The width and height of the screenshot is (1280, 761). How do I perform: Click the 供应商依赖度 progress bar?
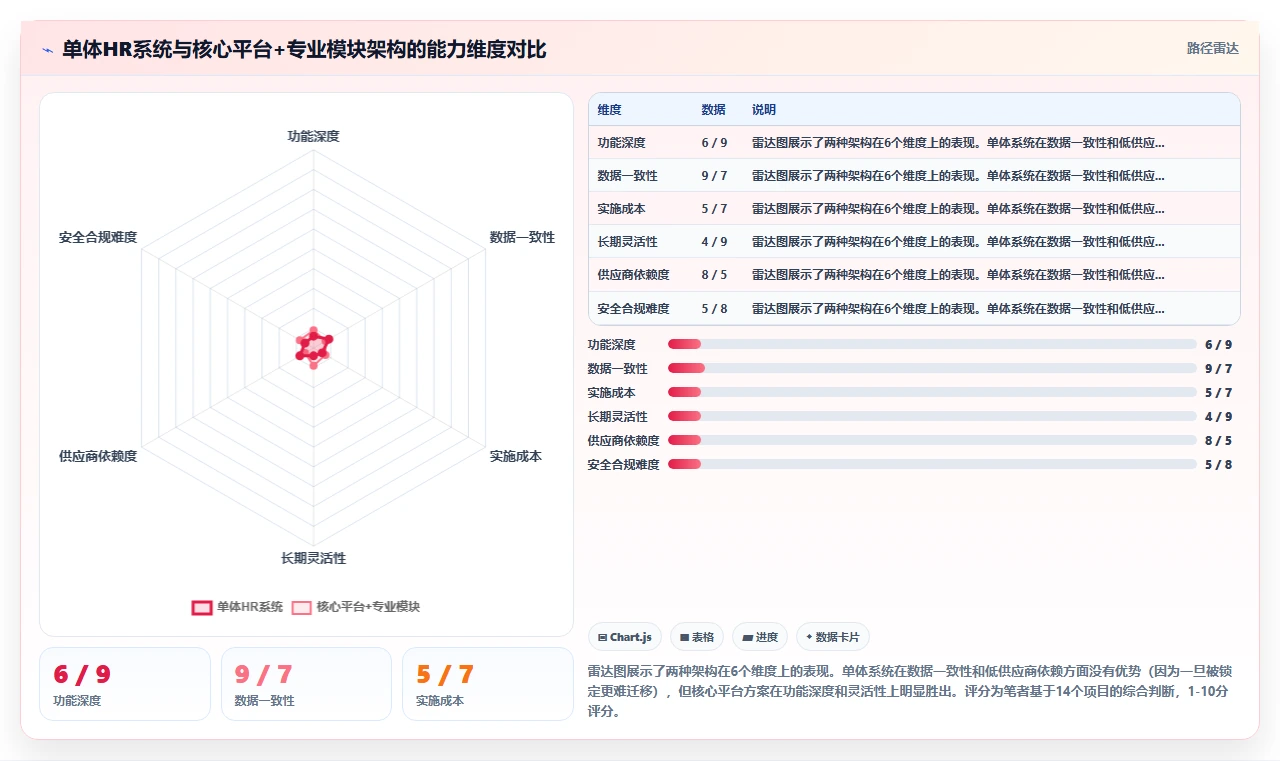pyautogui.click(x=932, y=440)
